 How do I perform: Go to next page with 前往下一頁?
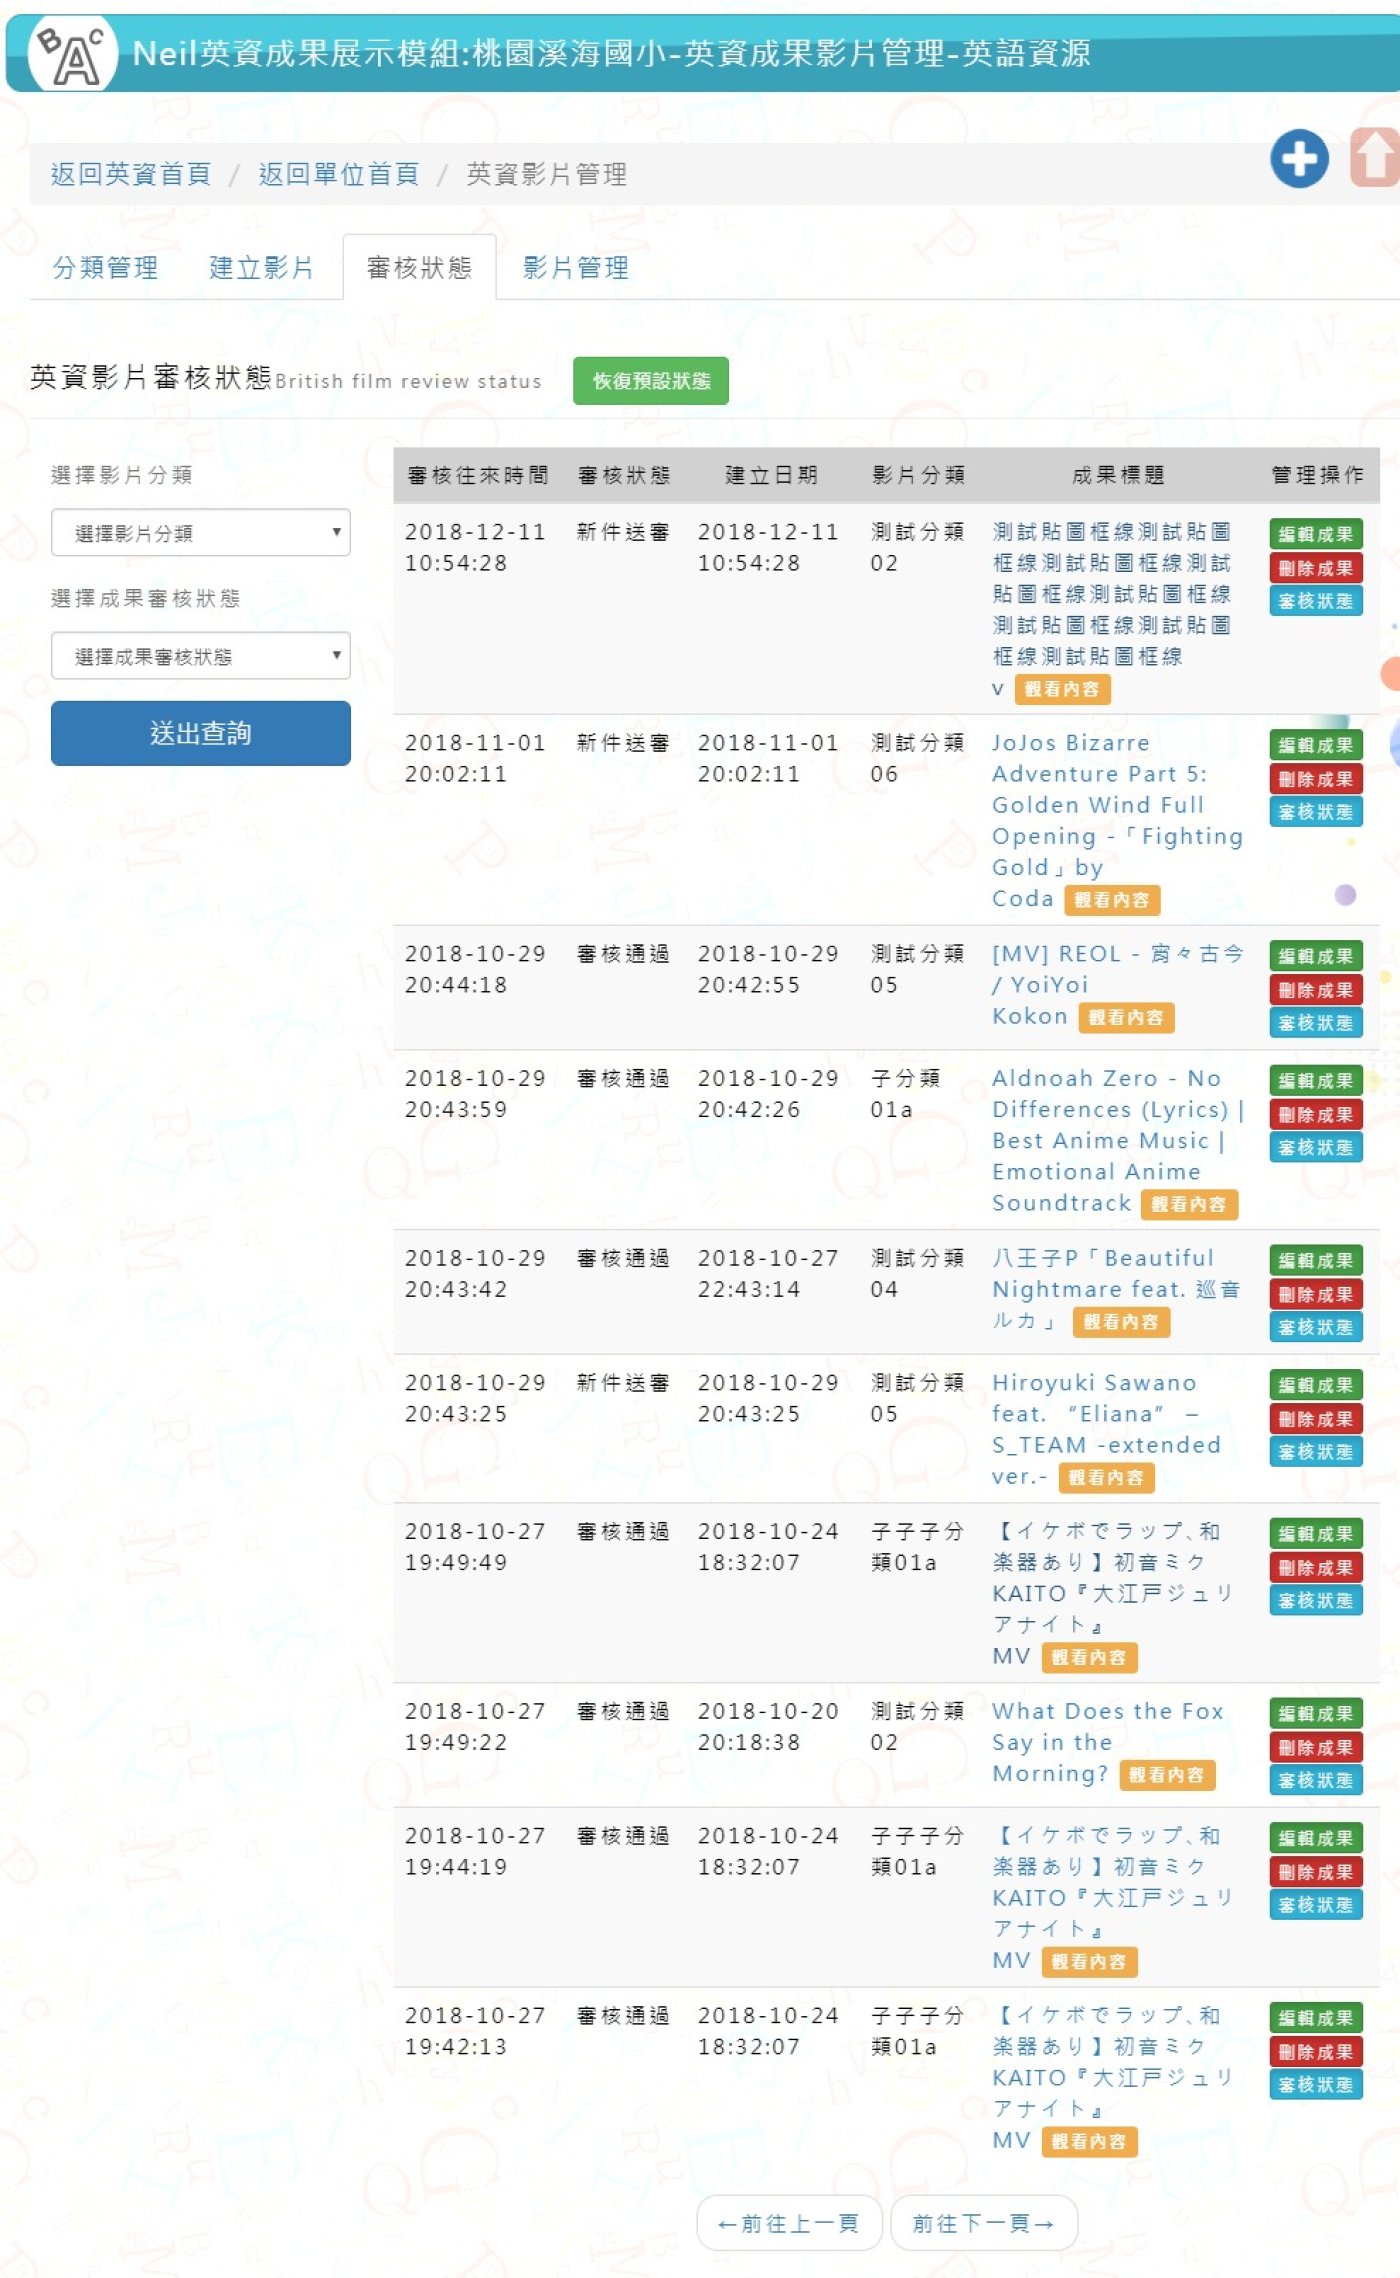(x=983, y=2223)
